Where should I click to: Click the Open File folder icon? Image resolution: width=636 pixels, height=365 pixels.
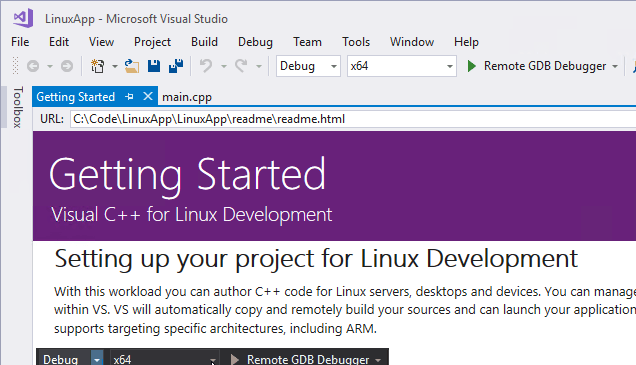131,66
